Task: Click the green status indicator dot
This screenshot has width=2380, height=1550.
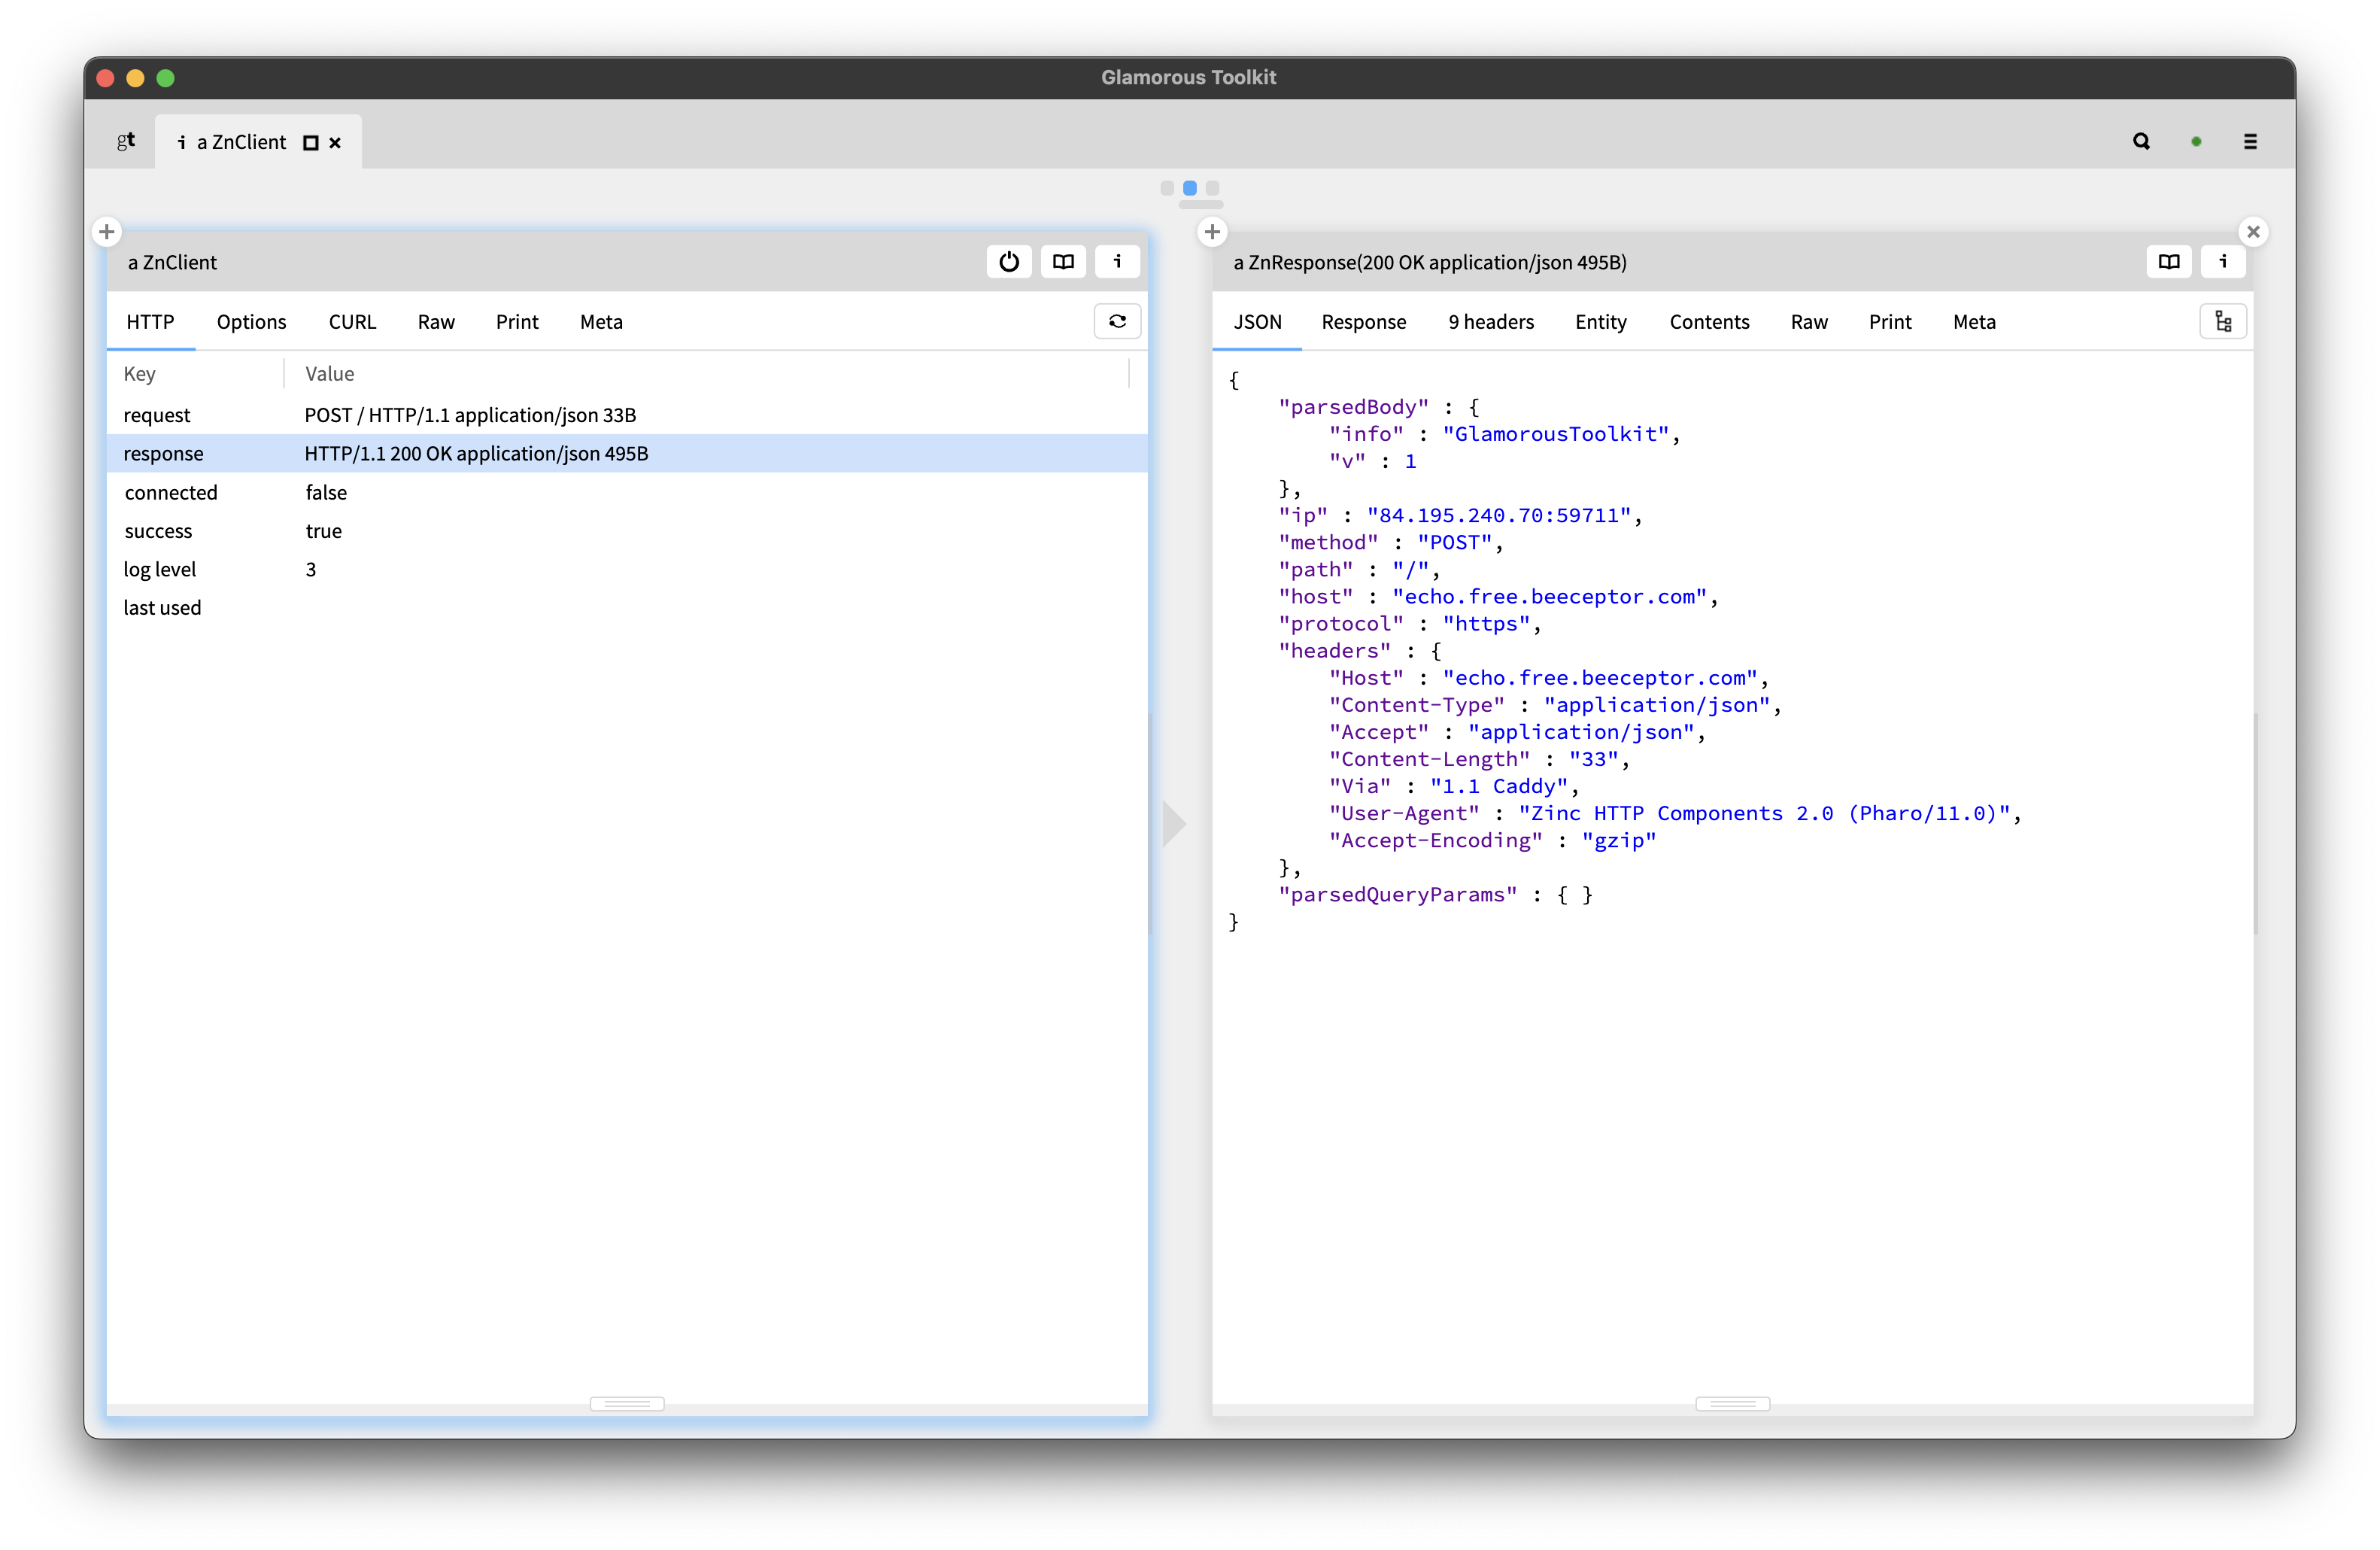Action: pyautogui.click(x=2196, y=141)
